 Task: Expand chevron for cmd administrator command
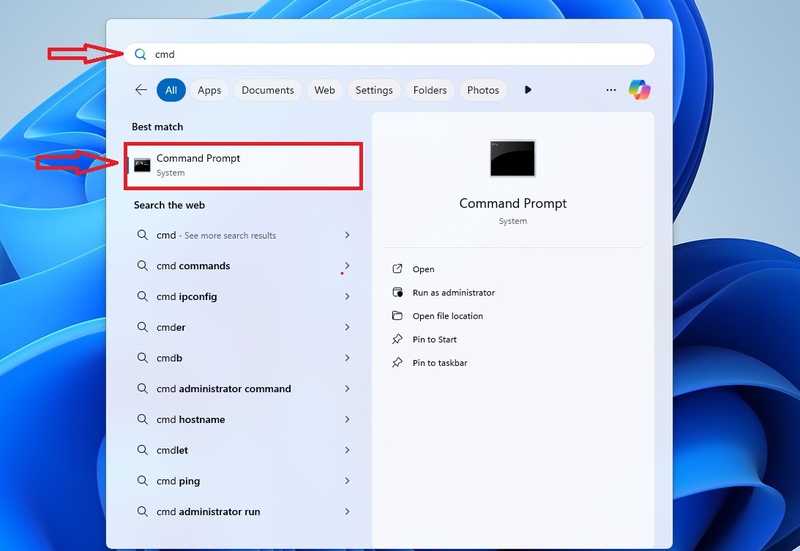pos(347,389)
